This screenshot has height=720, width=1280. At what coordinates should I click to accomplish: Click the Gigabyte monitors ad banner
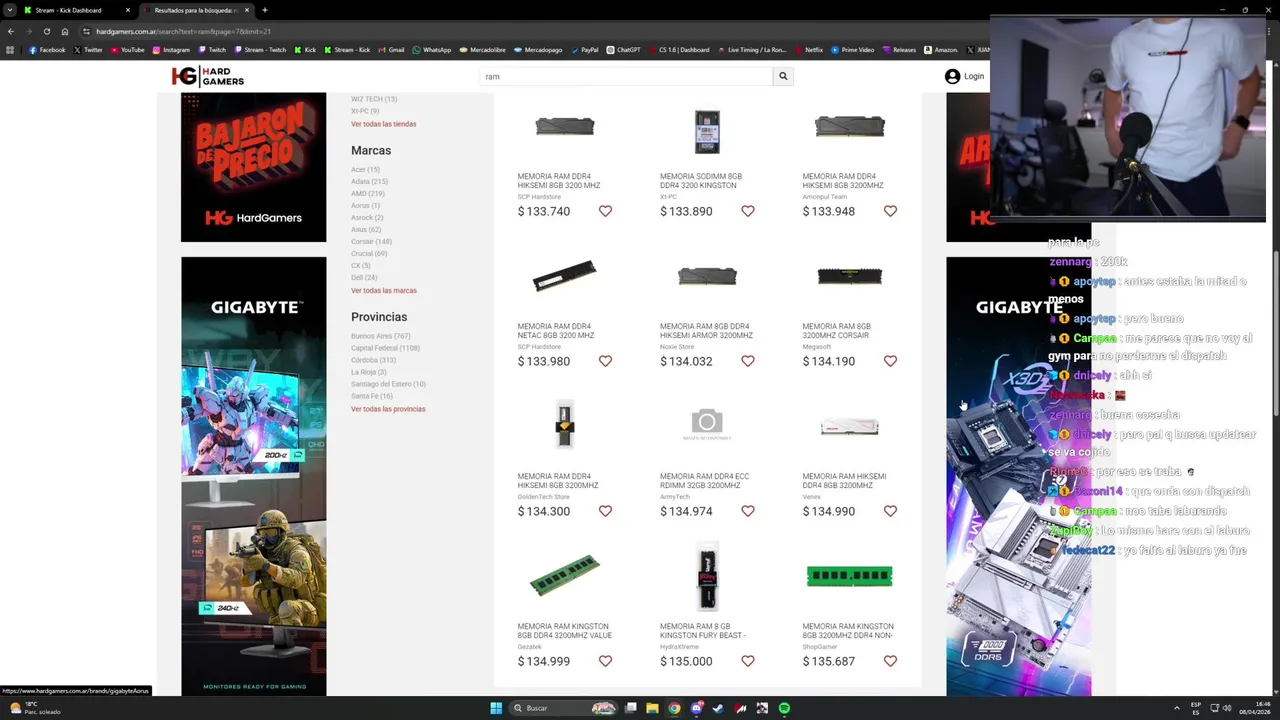253,476
